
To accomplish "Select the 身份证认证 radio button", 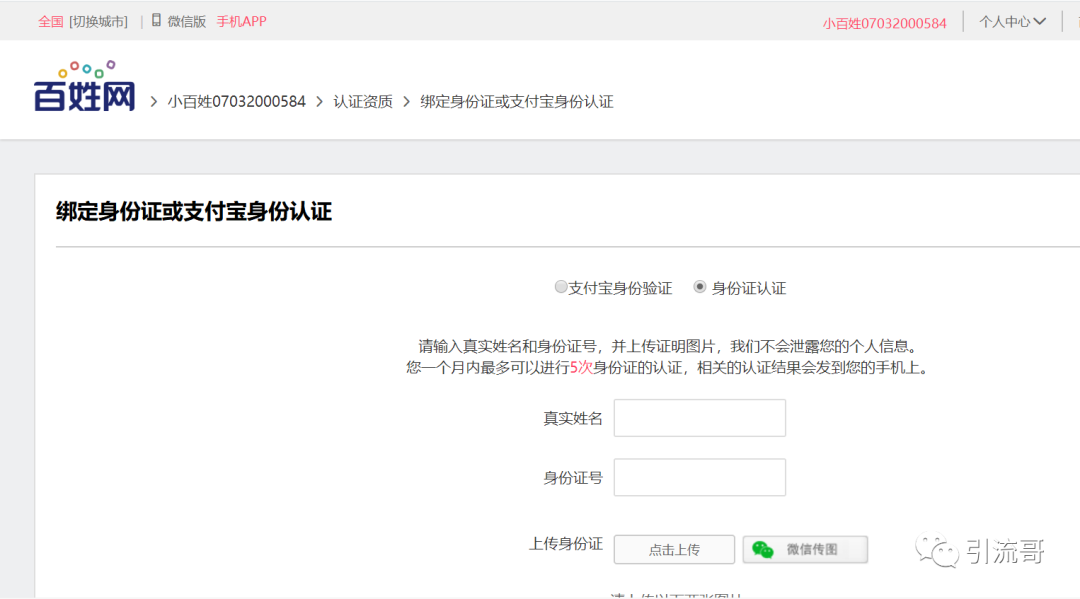I will click(x=700, y=288).
